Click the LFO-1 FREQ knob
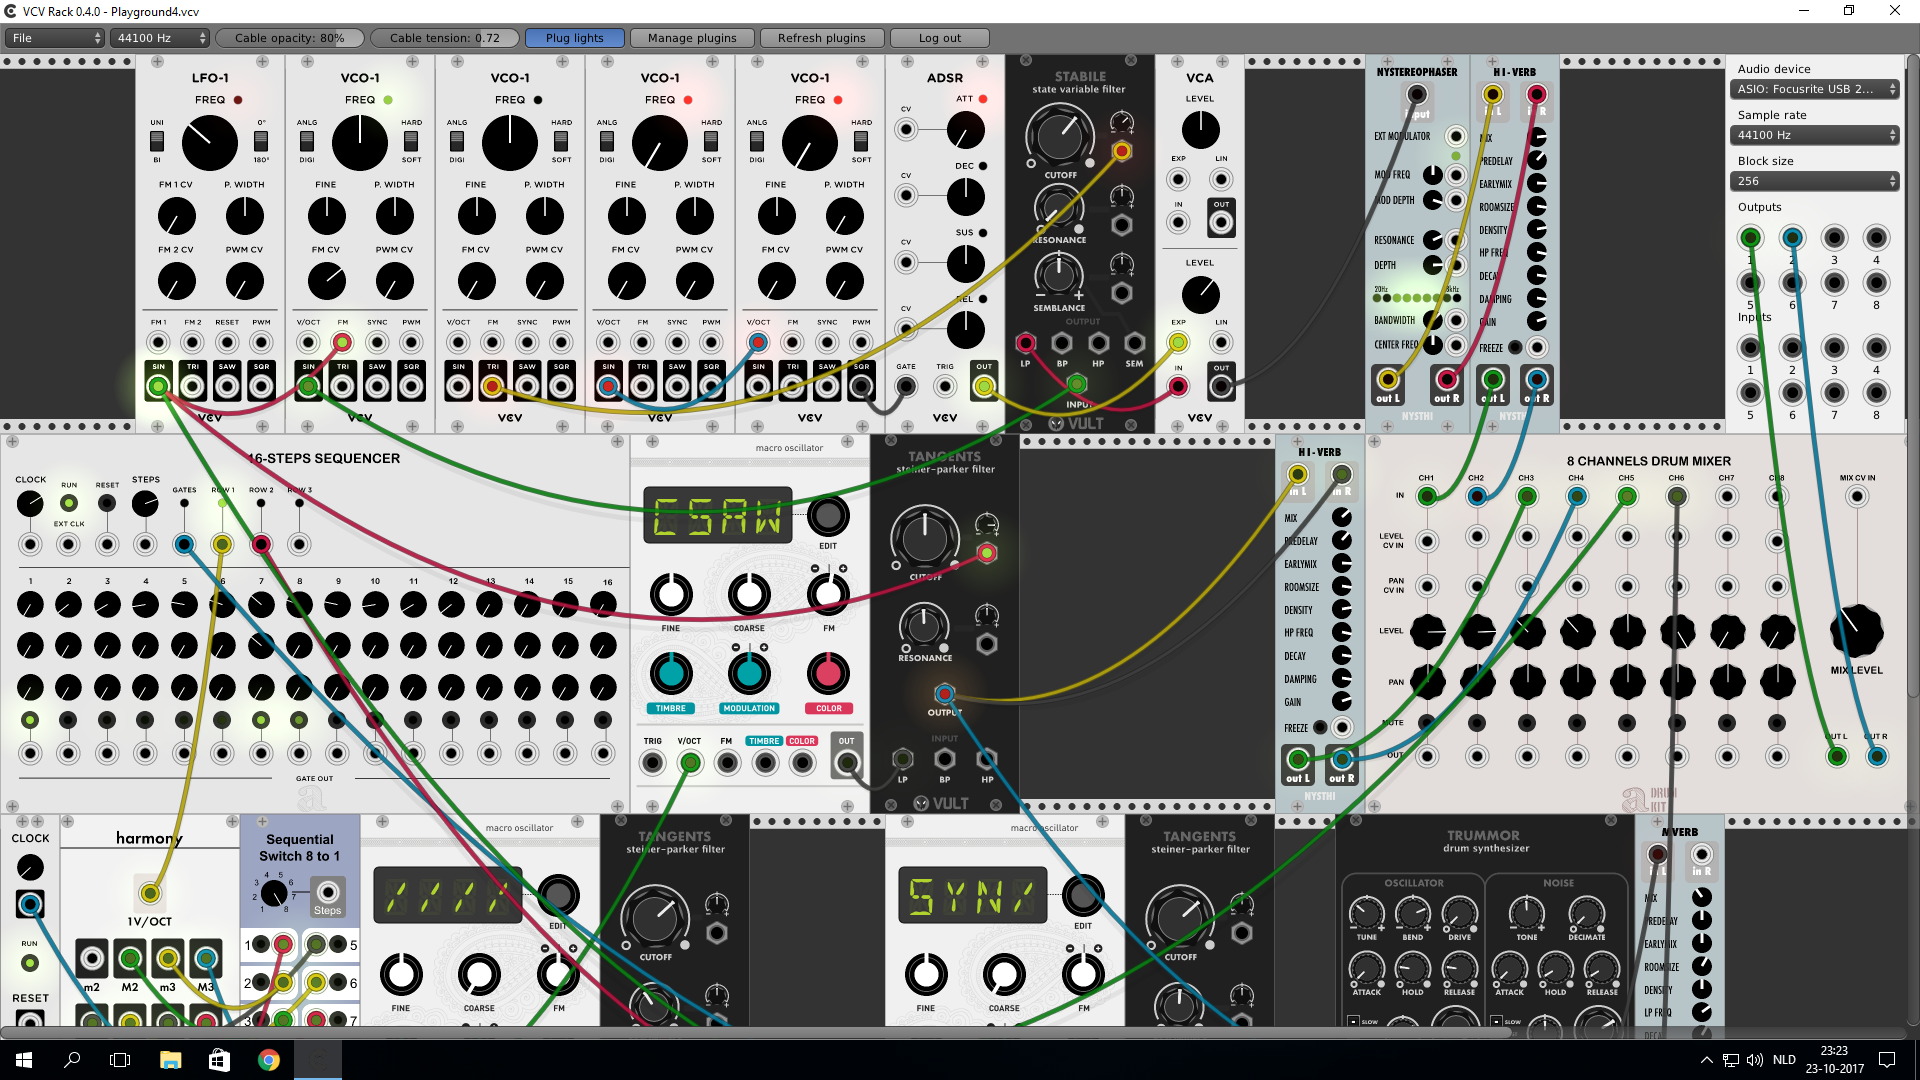Viewport: 1920px width, 1080px height. click(210, 143)
